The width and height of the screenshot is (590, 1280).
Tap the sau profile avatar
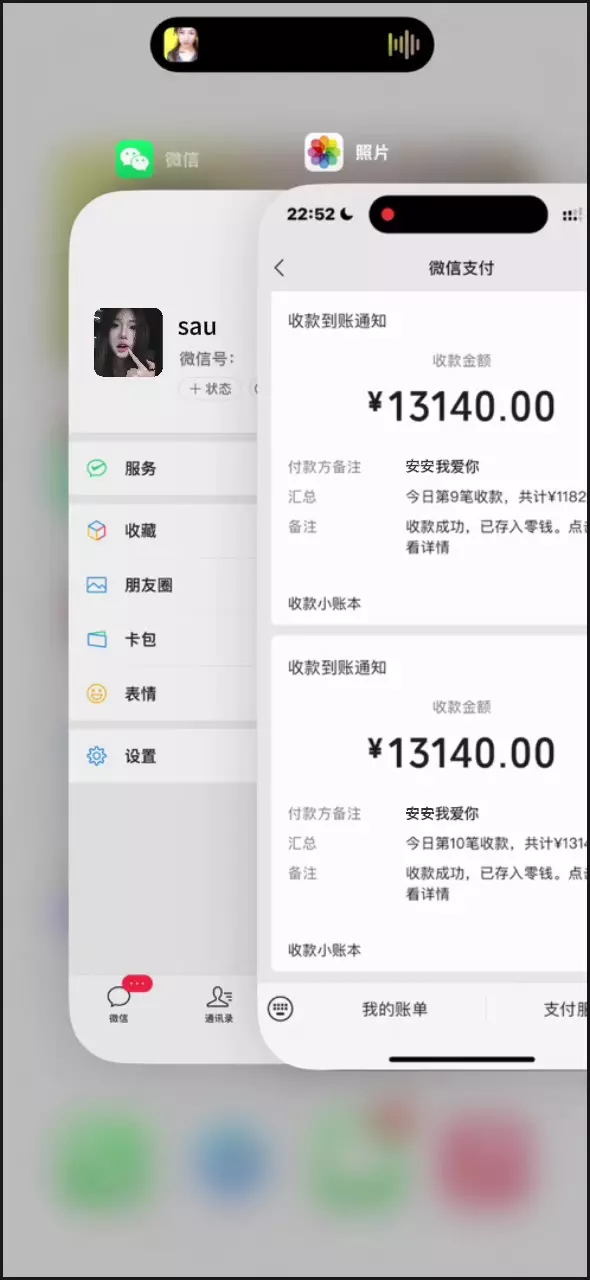(x=128, y=342)
